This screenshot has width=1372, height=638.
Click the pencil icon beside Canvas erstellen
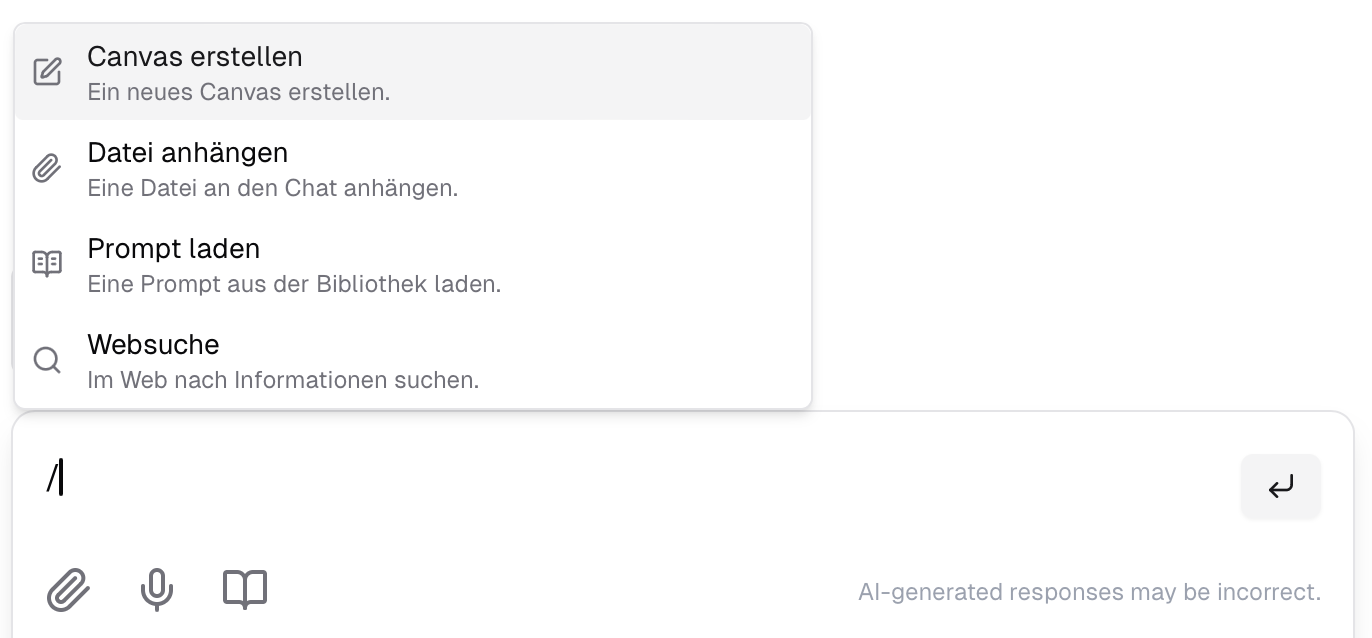point(47,70)
